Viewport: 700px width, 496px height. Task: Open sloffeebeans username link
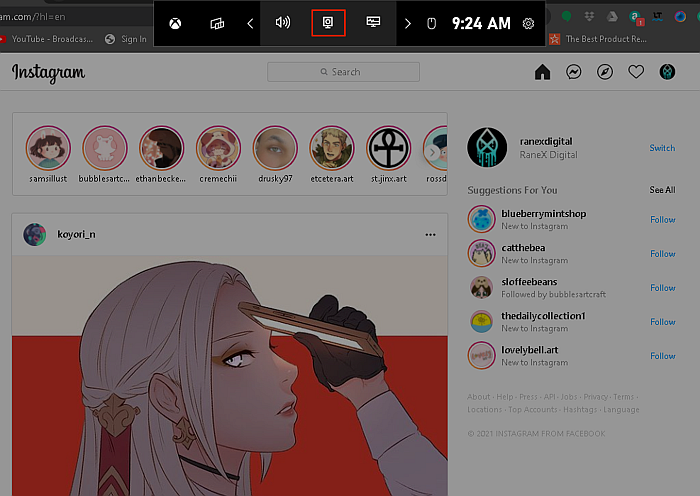pyautogui.click(x=529, y=282)
